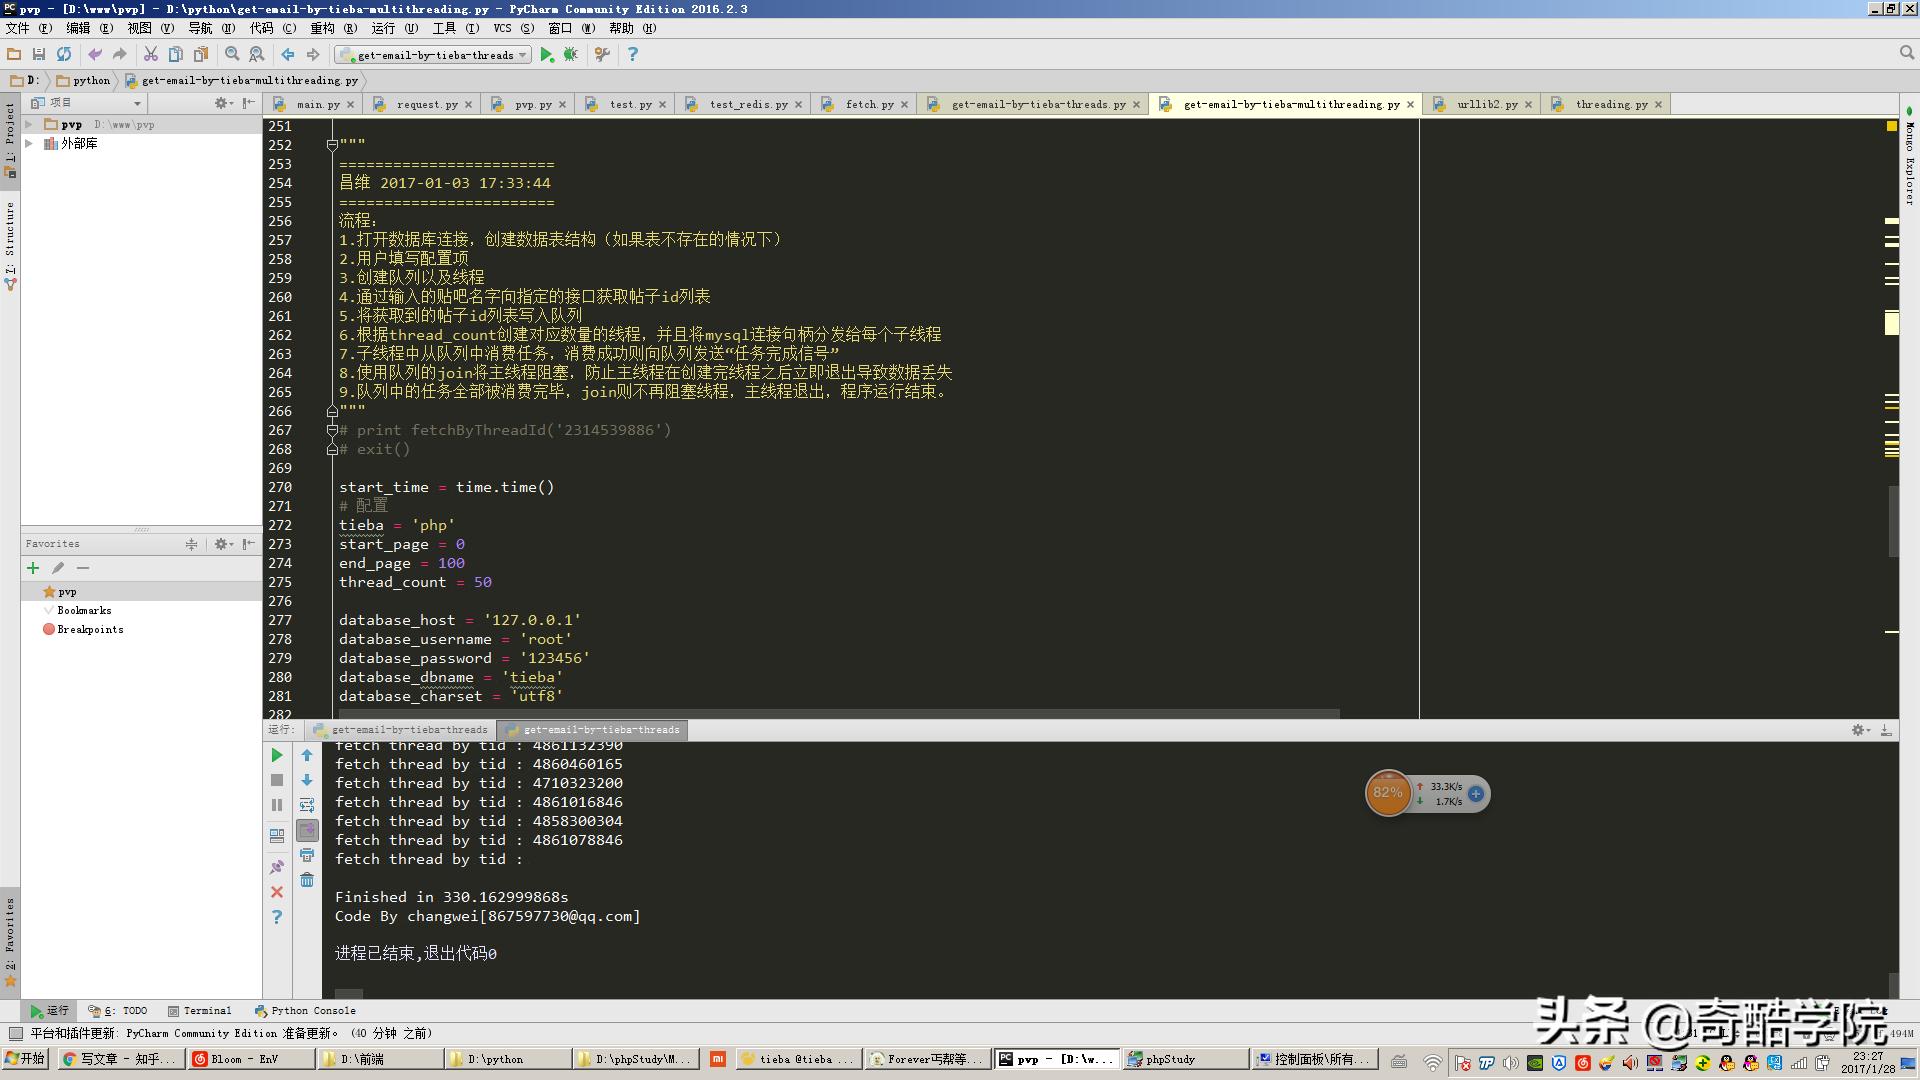The image size is (1920, 1080).
Task: Click the editor vertical scrollbar thumb
Action: pyautogui.click(x=1893, y=521)
